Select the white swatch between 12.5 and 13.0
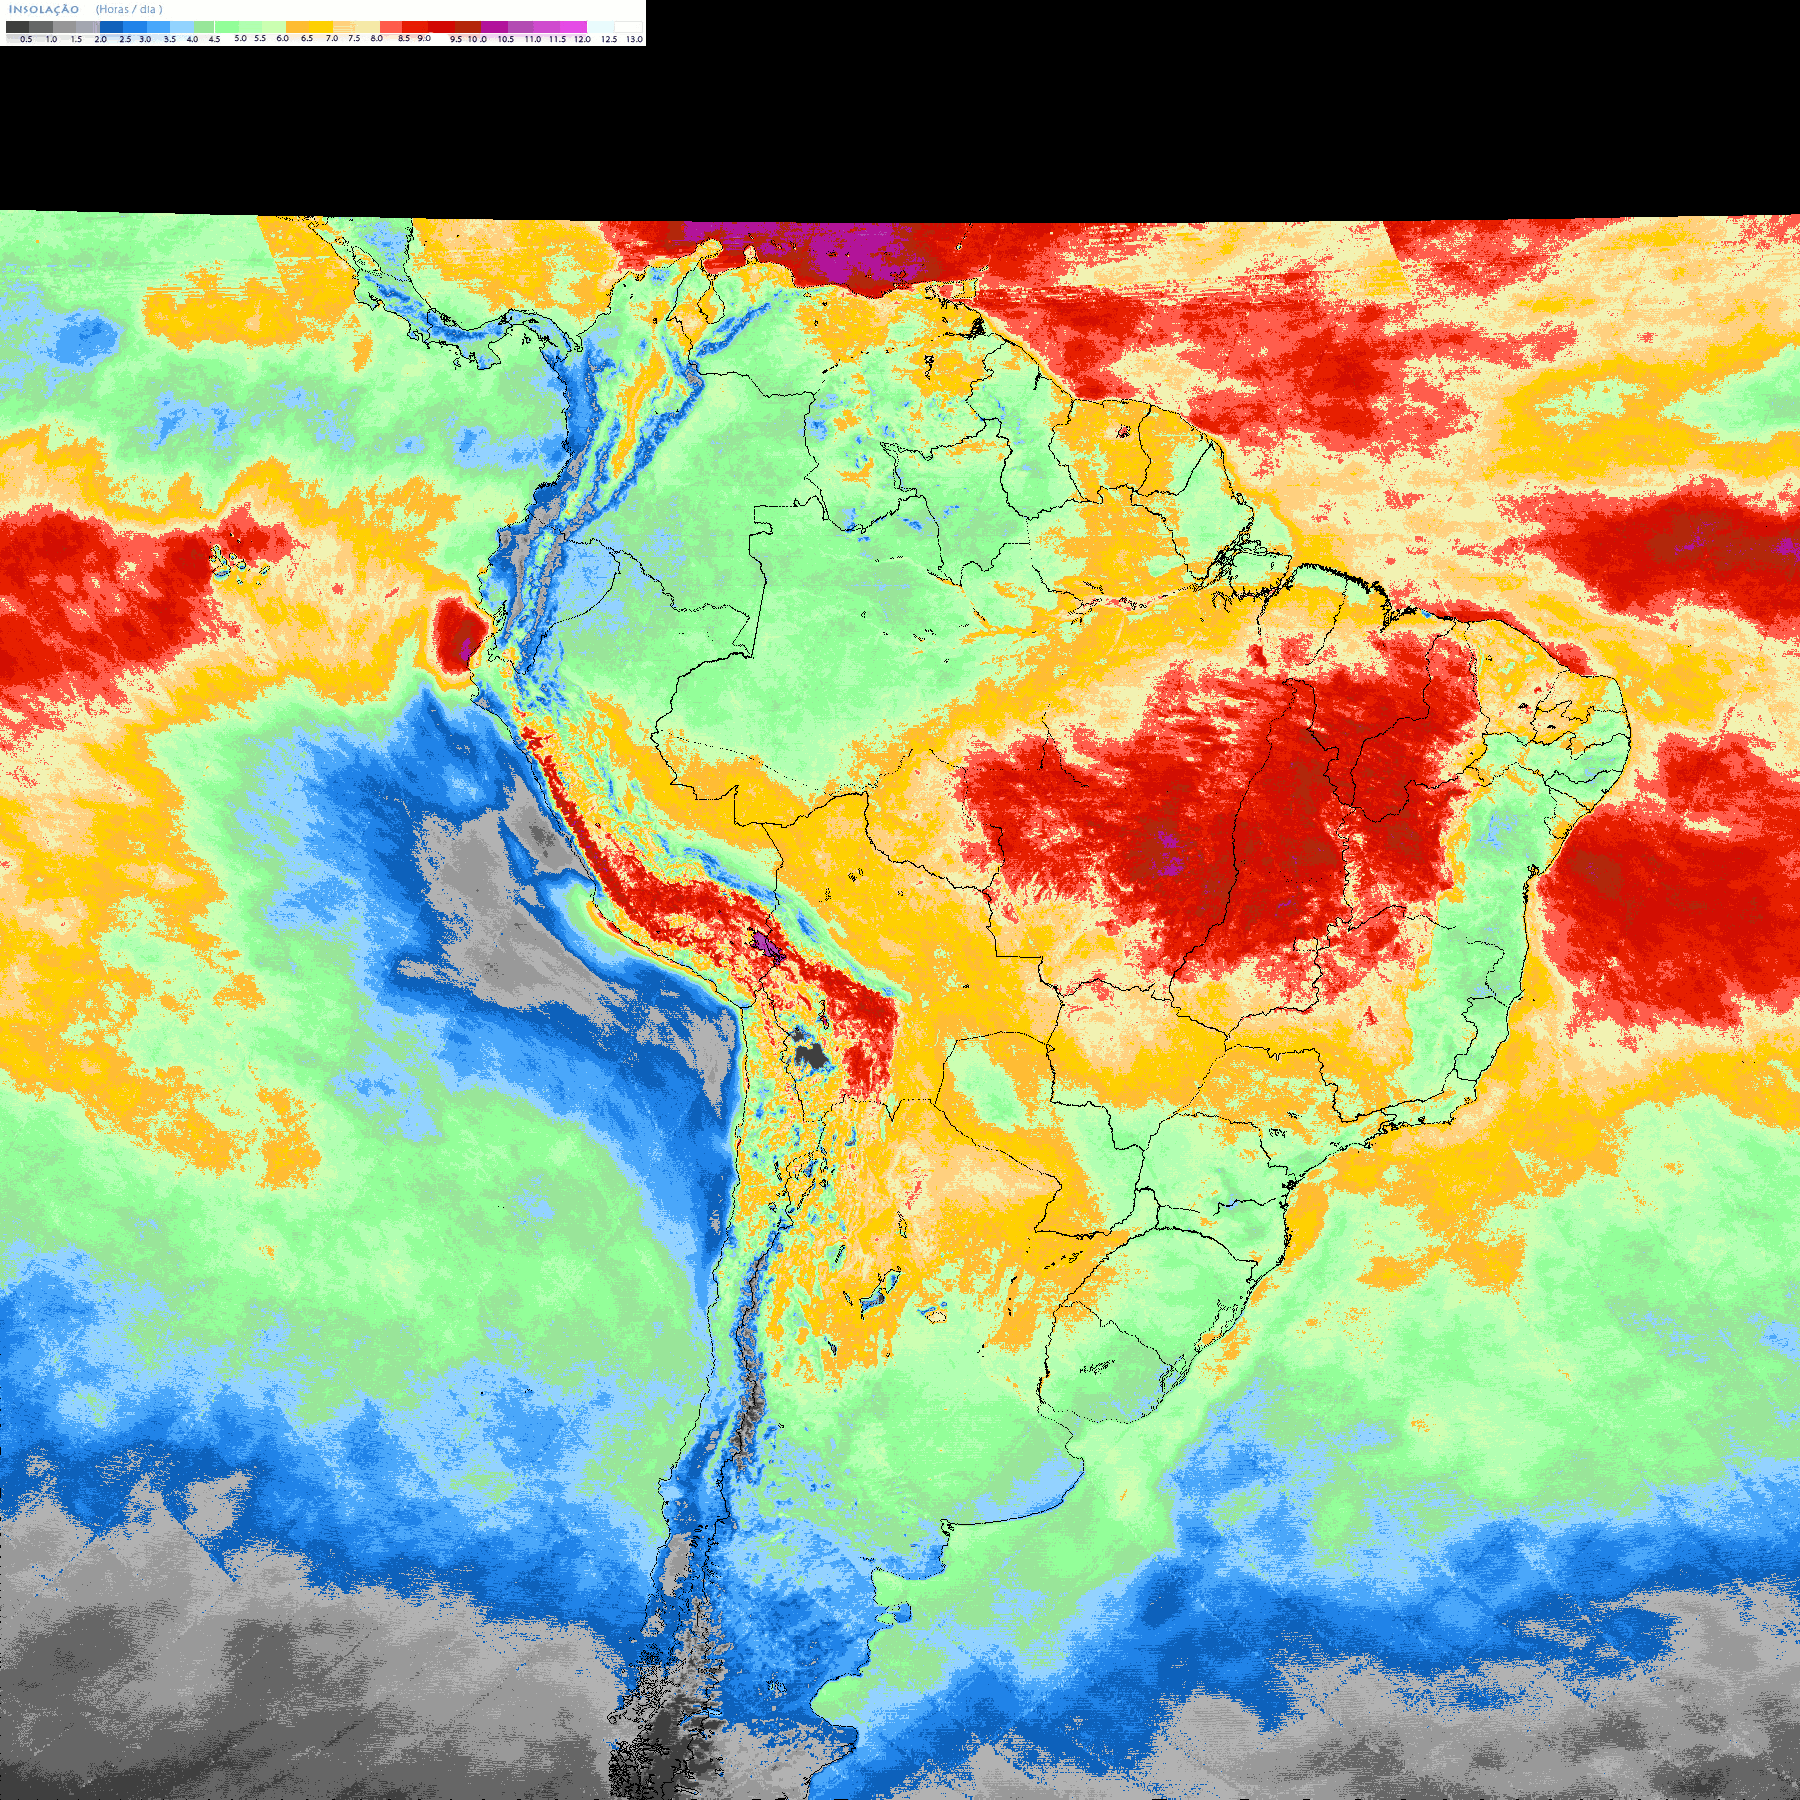 coord(628,27)
